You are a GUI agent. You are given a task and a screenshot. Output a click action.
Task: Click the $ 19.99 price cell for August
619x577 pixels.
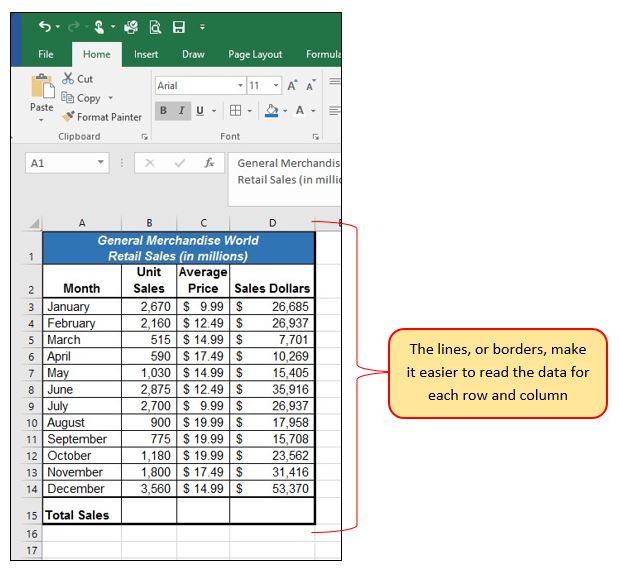[203, 422]
